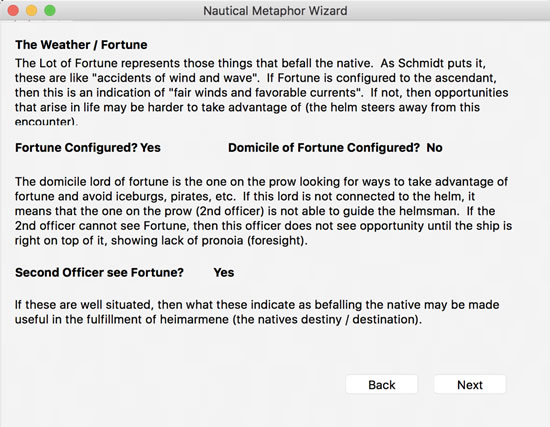Viewport: 550px width, 427px height.
Task: Maximize the window using the green button
Action: pos(50,11)
